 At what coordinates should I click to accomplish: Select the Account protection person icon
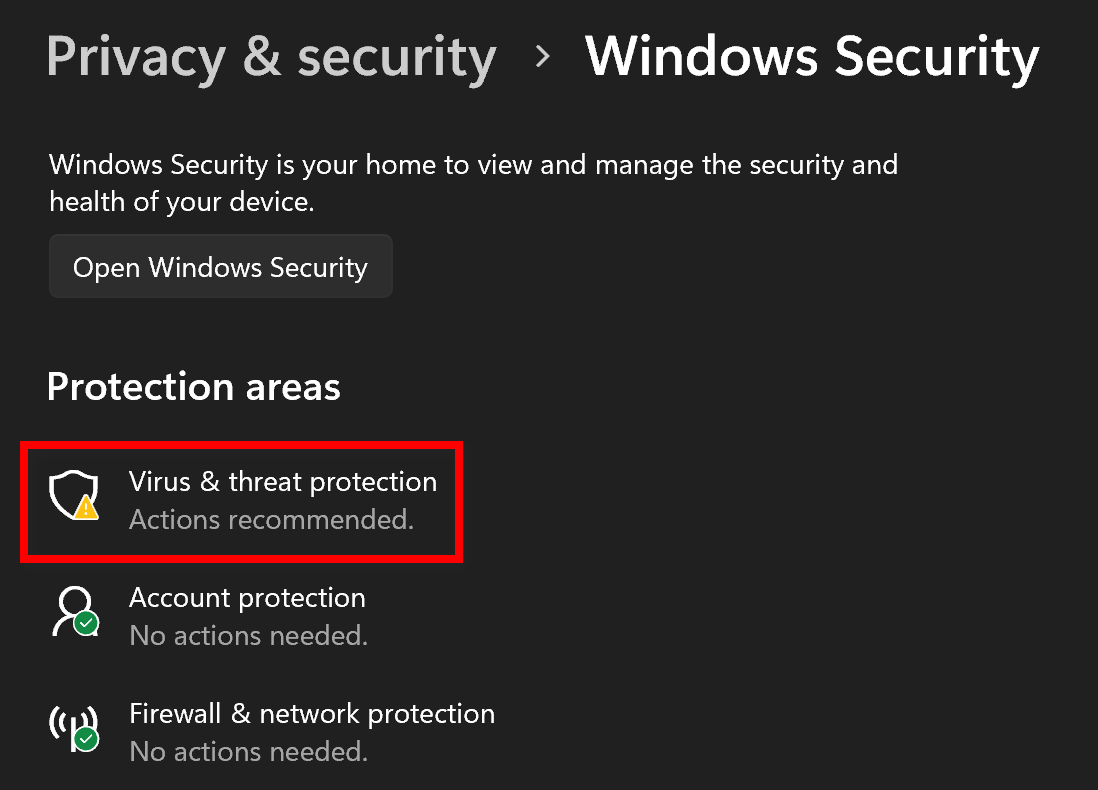point(72,609)
